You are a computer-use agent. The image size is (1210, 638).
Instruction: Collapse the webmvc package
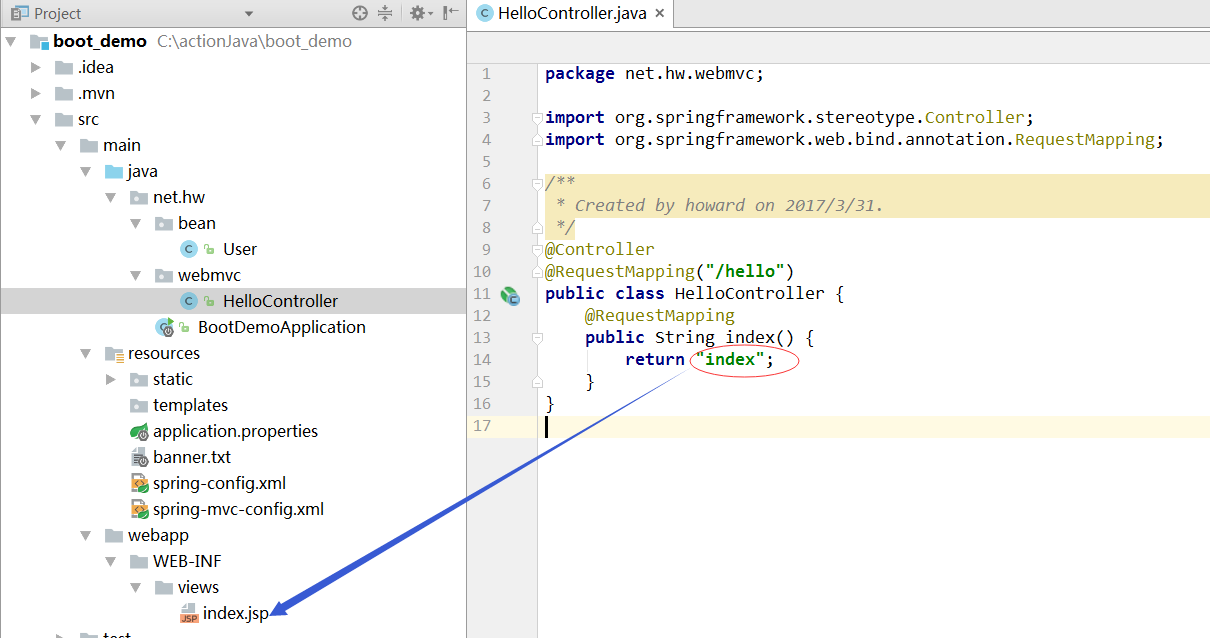(x=136, y=275)
